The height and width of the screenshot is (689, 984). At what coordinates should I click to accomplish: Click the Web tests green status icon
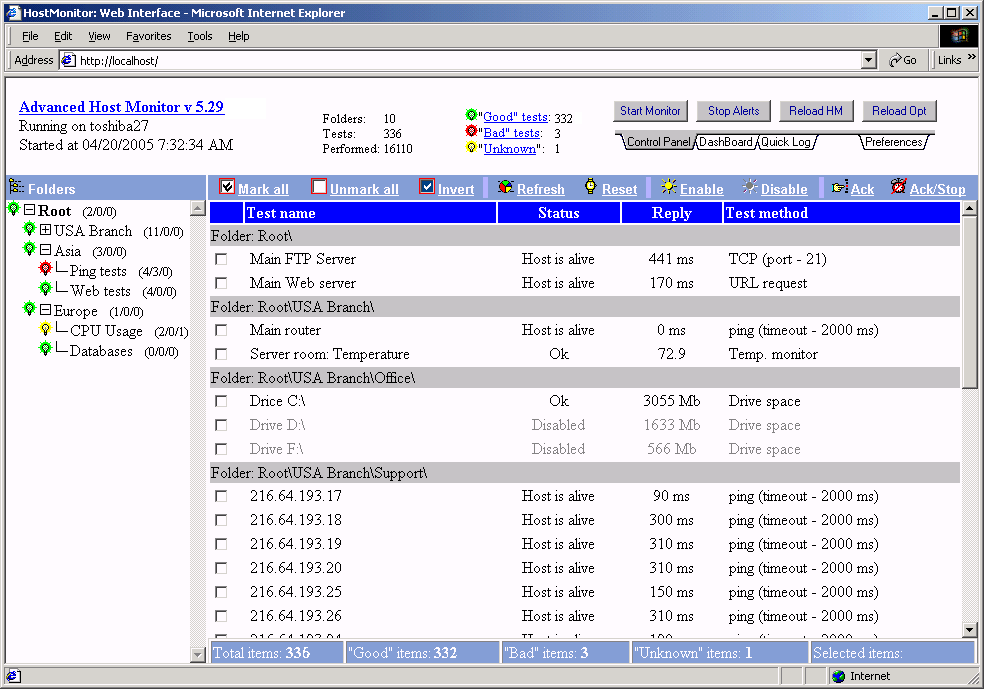coord(45,289)
